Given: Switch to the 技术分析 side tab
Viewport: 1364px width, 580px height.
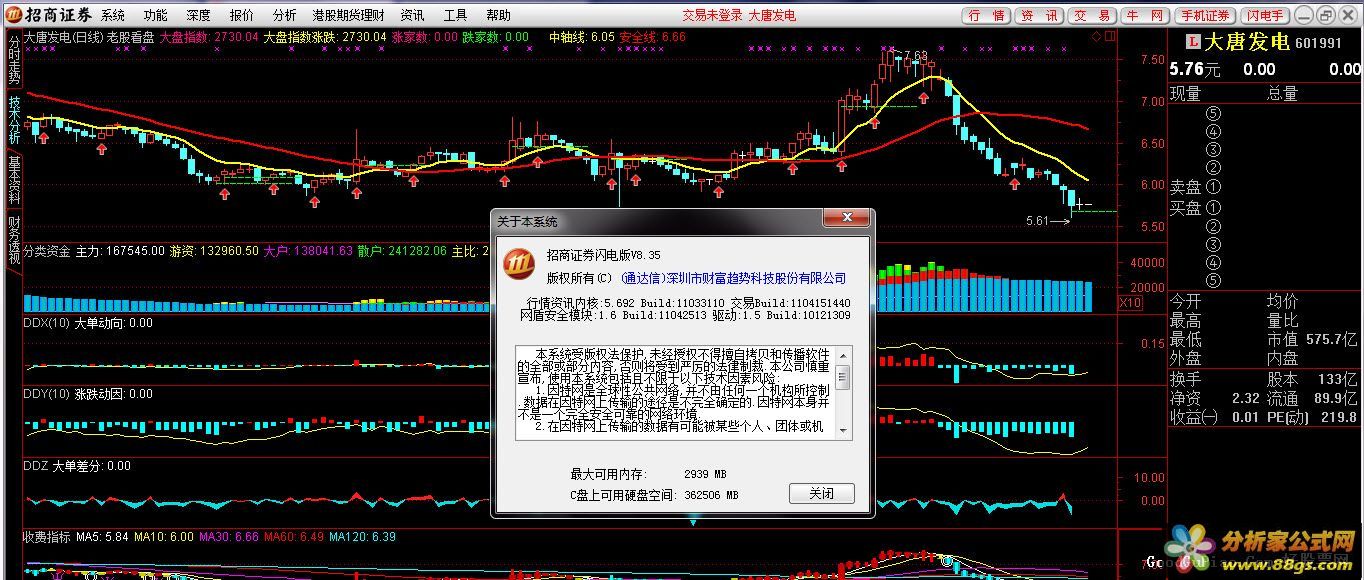Looking at the screenshot, I should pos(13,120).
